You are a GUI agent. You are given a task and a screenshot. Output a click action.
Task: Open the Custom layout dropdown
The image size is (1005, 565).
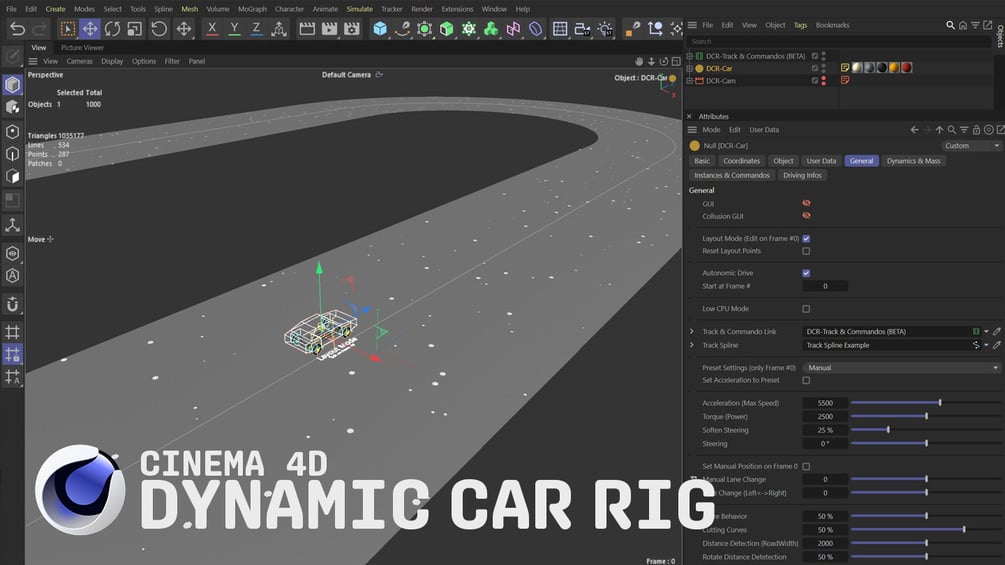pos(971,146)
